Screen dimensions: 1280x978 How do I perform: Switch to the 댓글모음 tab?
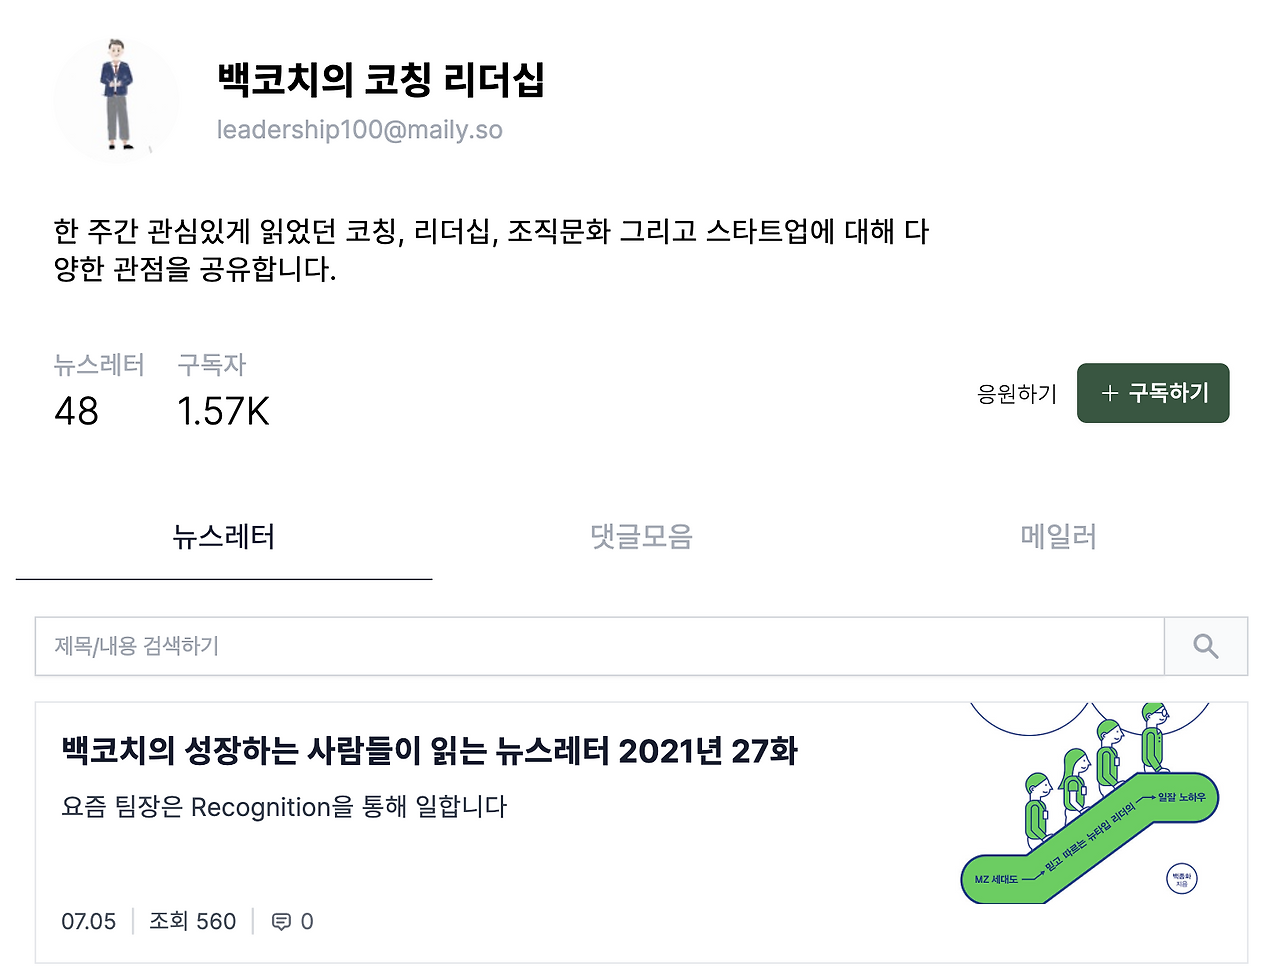point(641,537)
